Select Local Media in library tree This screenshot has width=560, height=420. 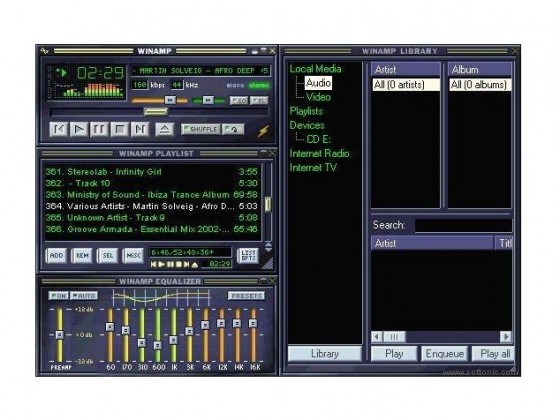tap(315, 69)
